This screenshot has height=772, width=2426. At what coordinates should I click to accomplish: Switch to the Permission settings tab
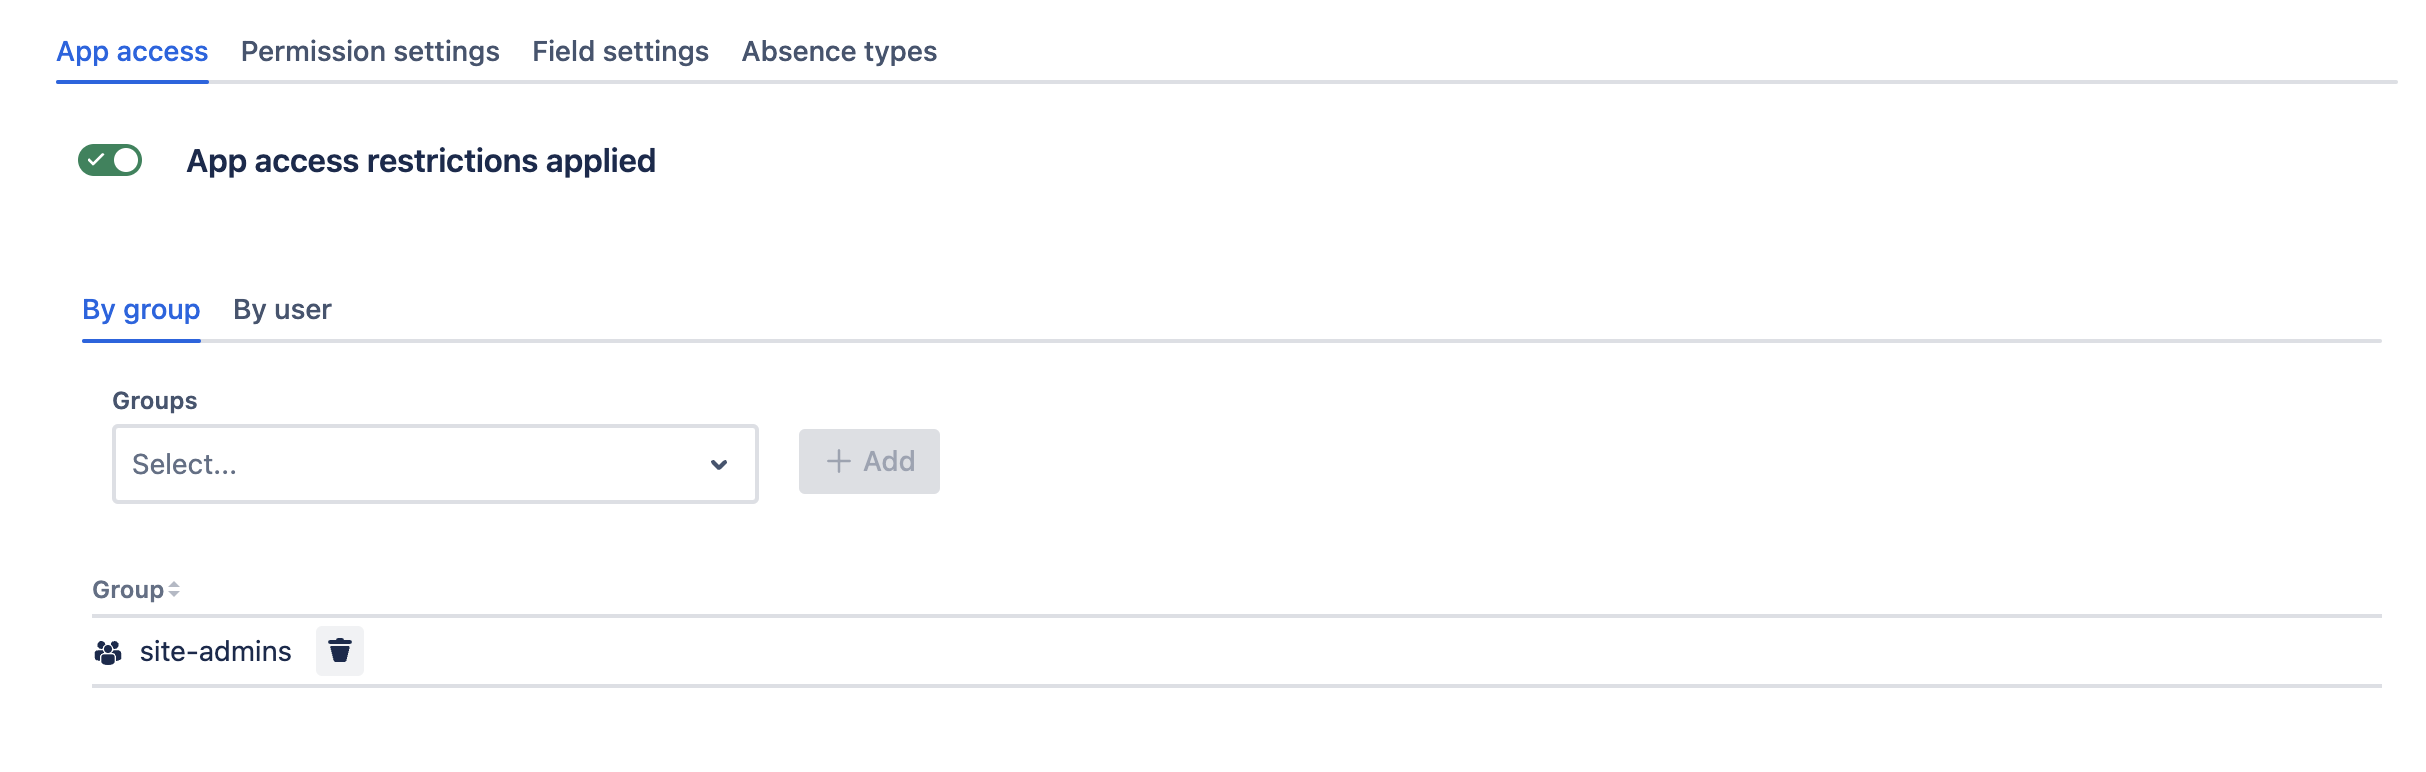370,51
